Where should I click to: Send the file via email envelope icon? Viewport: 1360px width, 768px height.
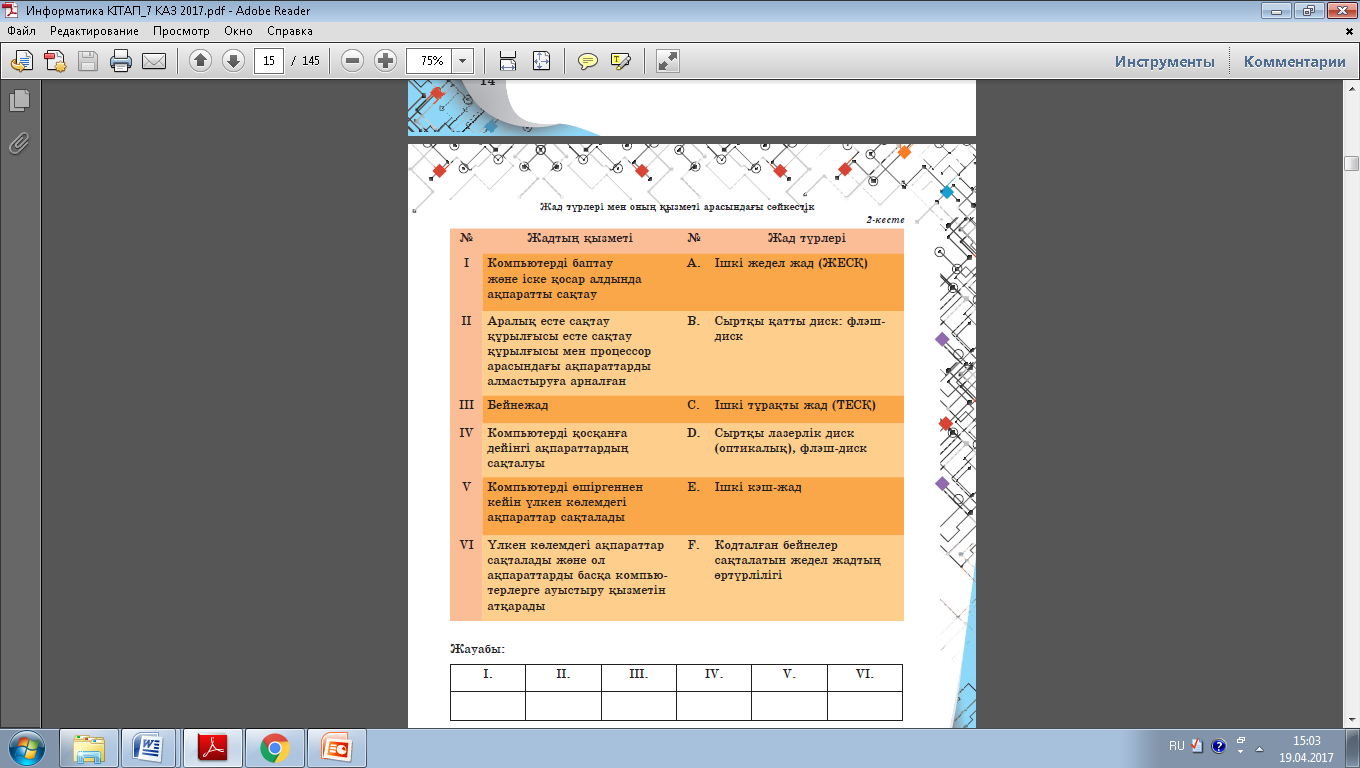(x=154, y=61)
